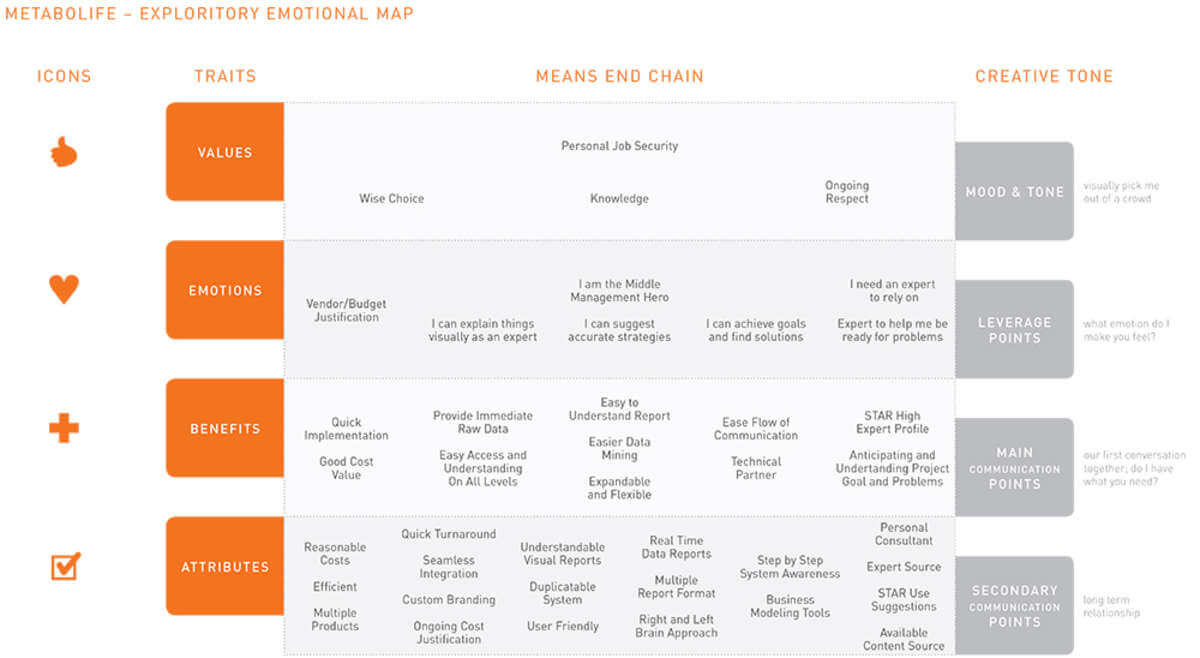1200x658 pixels.
Task: Click the thumbs-up Values icon
Action: click(64, 153)
